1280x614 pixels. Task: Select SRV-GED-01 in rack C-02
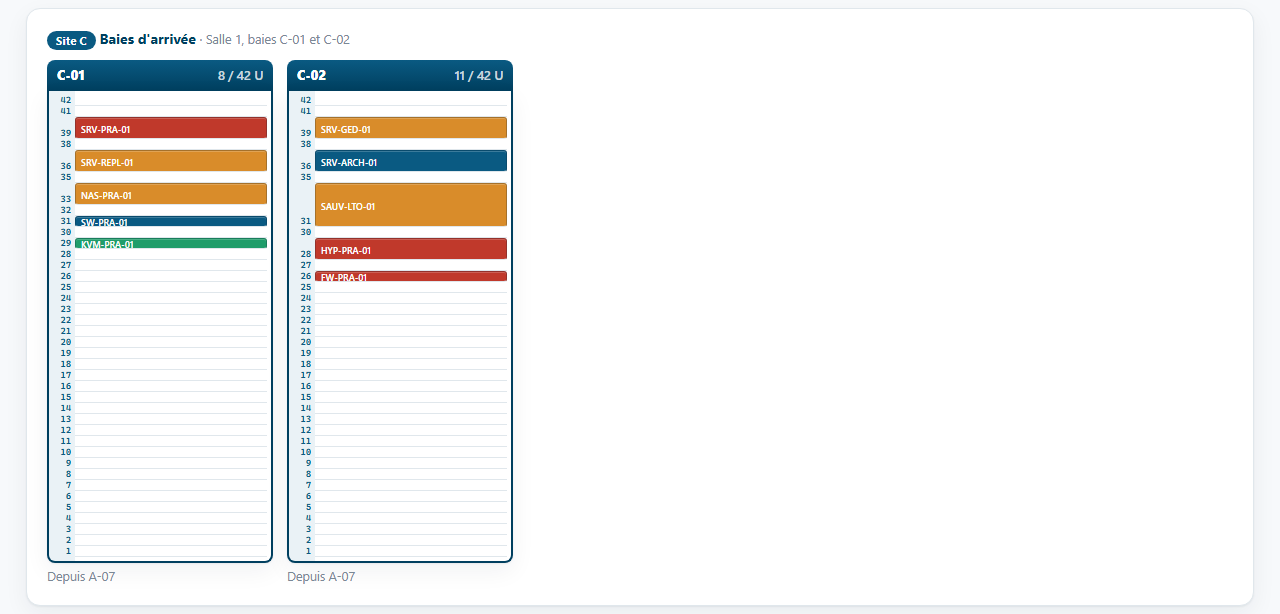click(411, 128)
